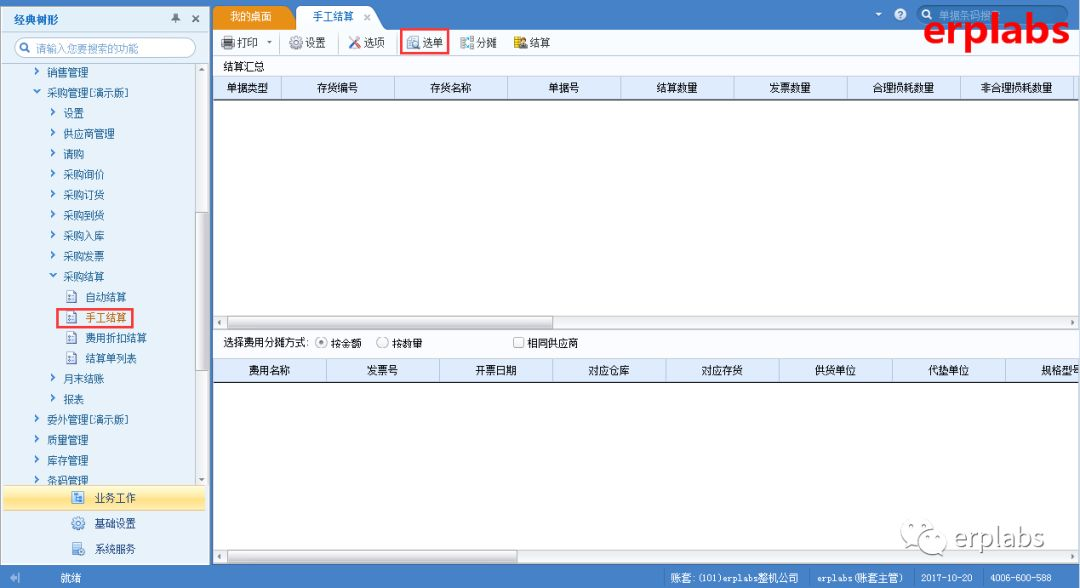This screenshot has width=1080, height=588.
Task: Pin the 经典树形 panel
Action: point(176,19)
